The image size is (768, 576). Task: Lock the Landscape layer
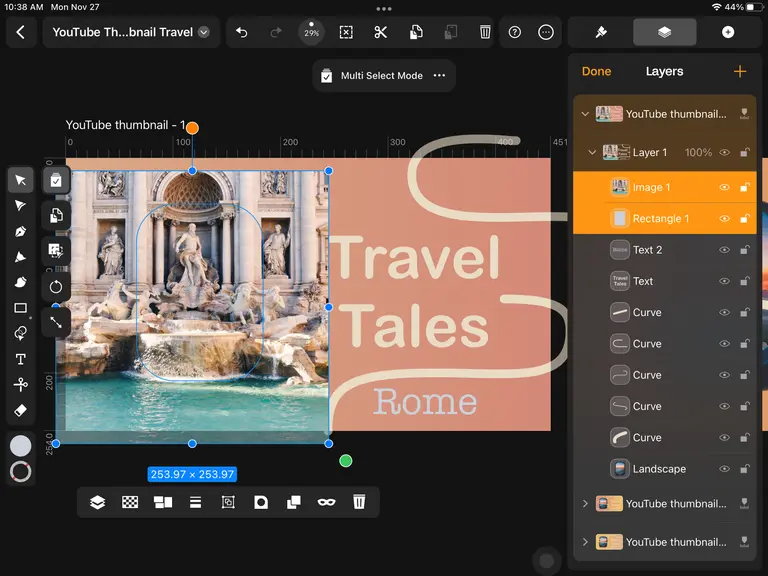point(745,469)
